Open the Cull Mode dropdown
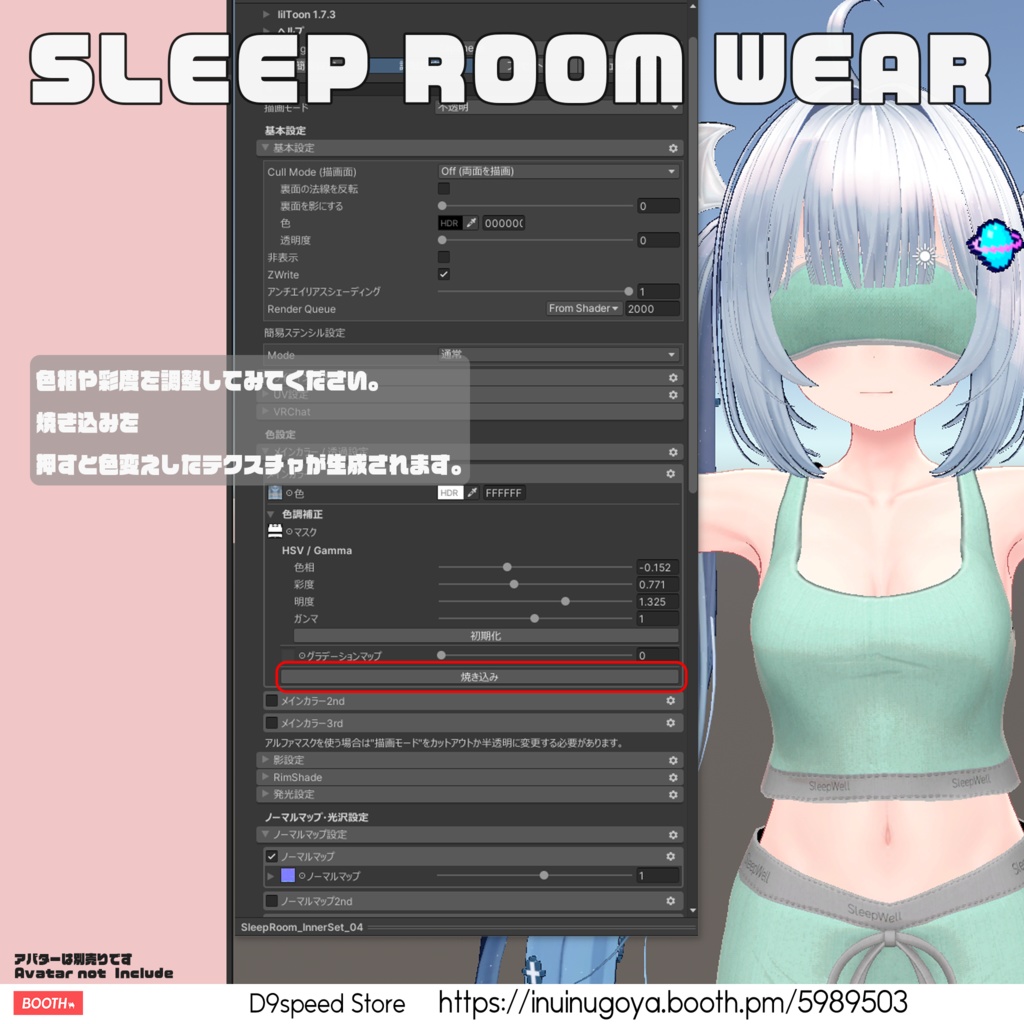The width and height of the screenshot is (1024, 1024). 557,171
